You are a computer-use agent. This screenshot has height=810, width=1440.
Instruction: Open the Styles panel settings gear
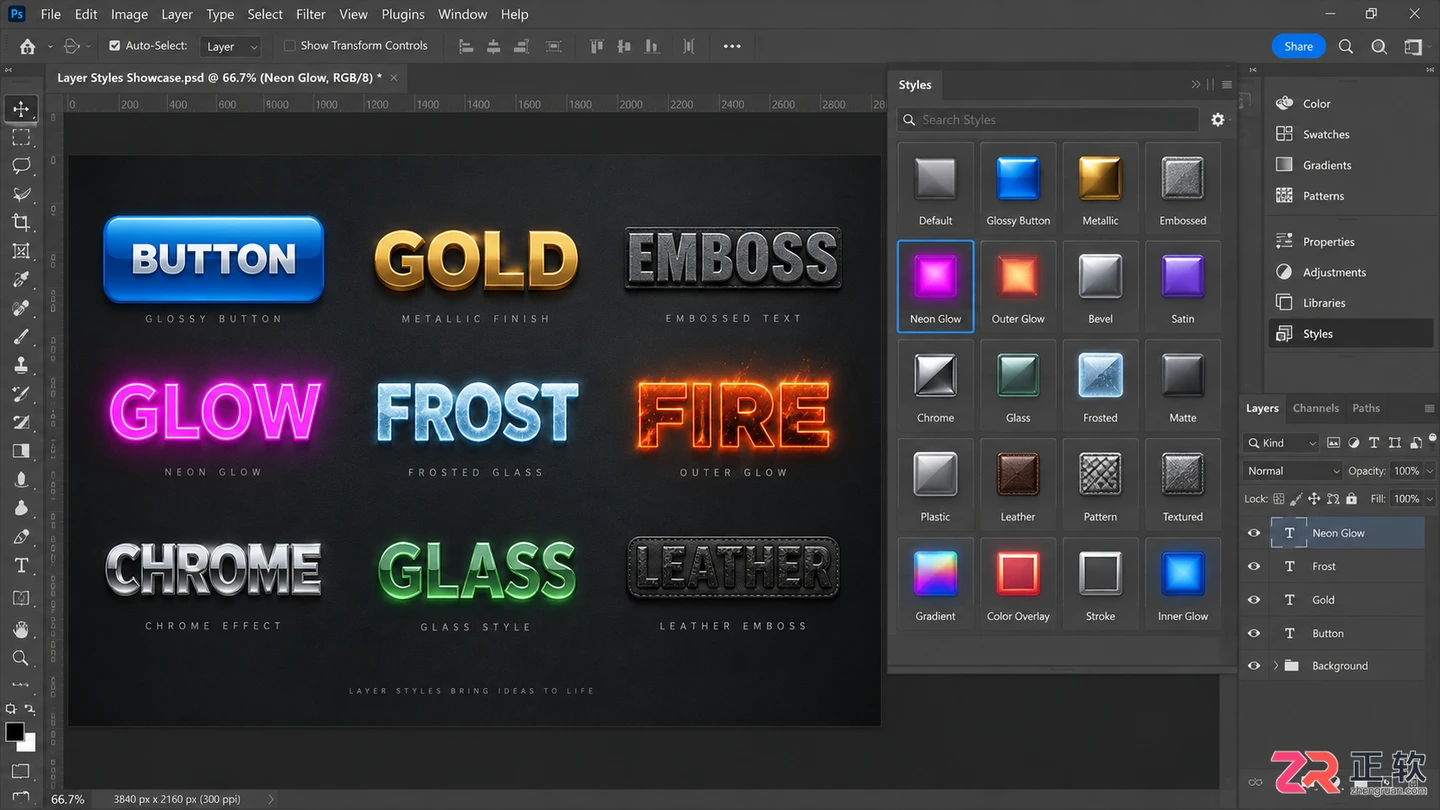tap(1217, 120)
